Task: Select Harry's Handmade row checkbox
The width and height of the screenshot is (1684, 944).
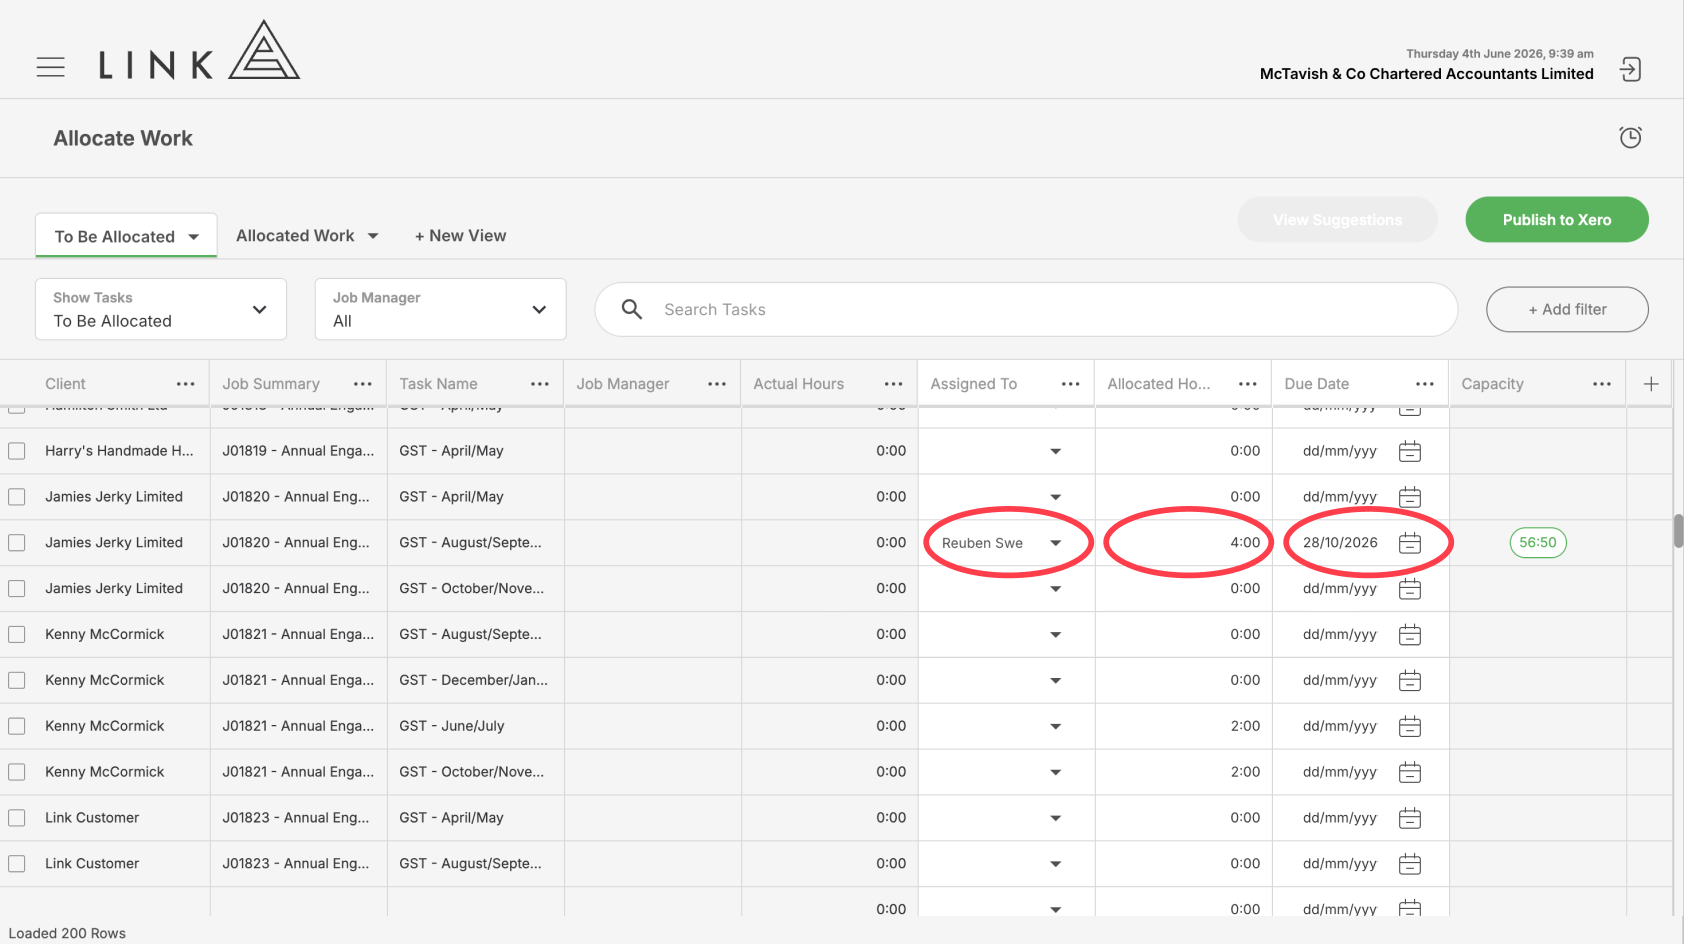Action: pos(17,451)
